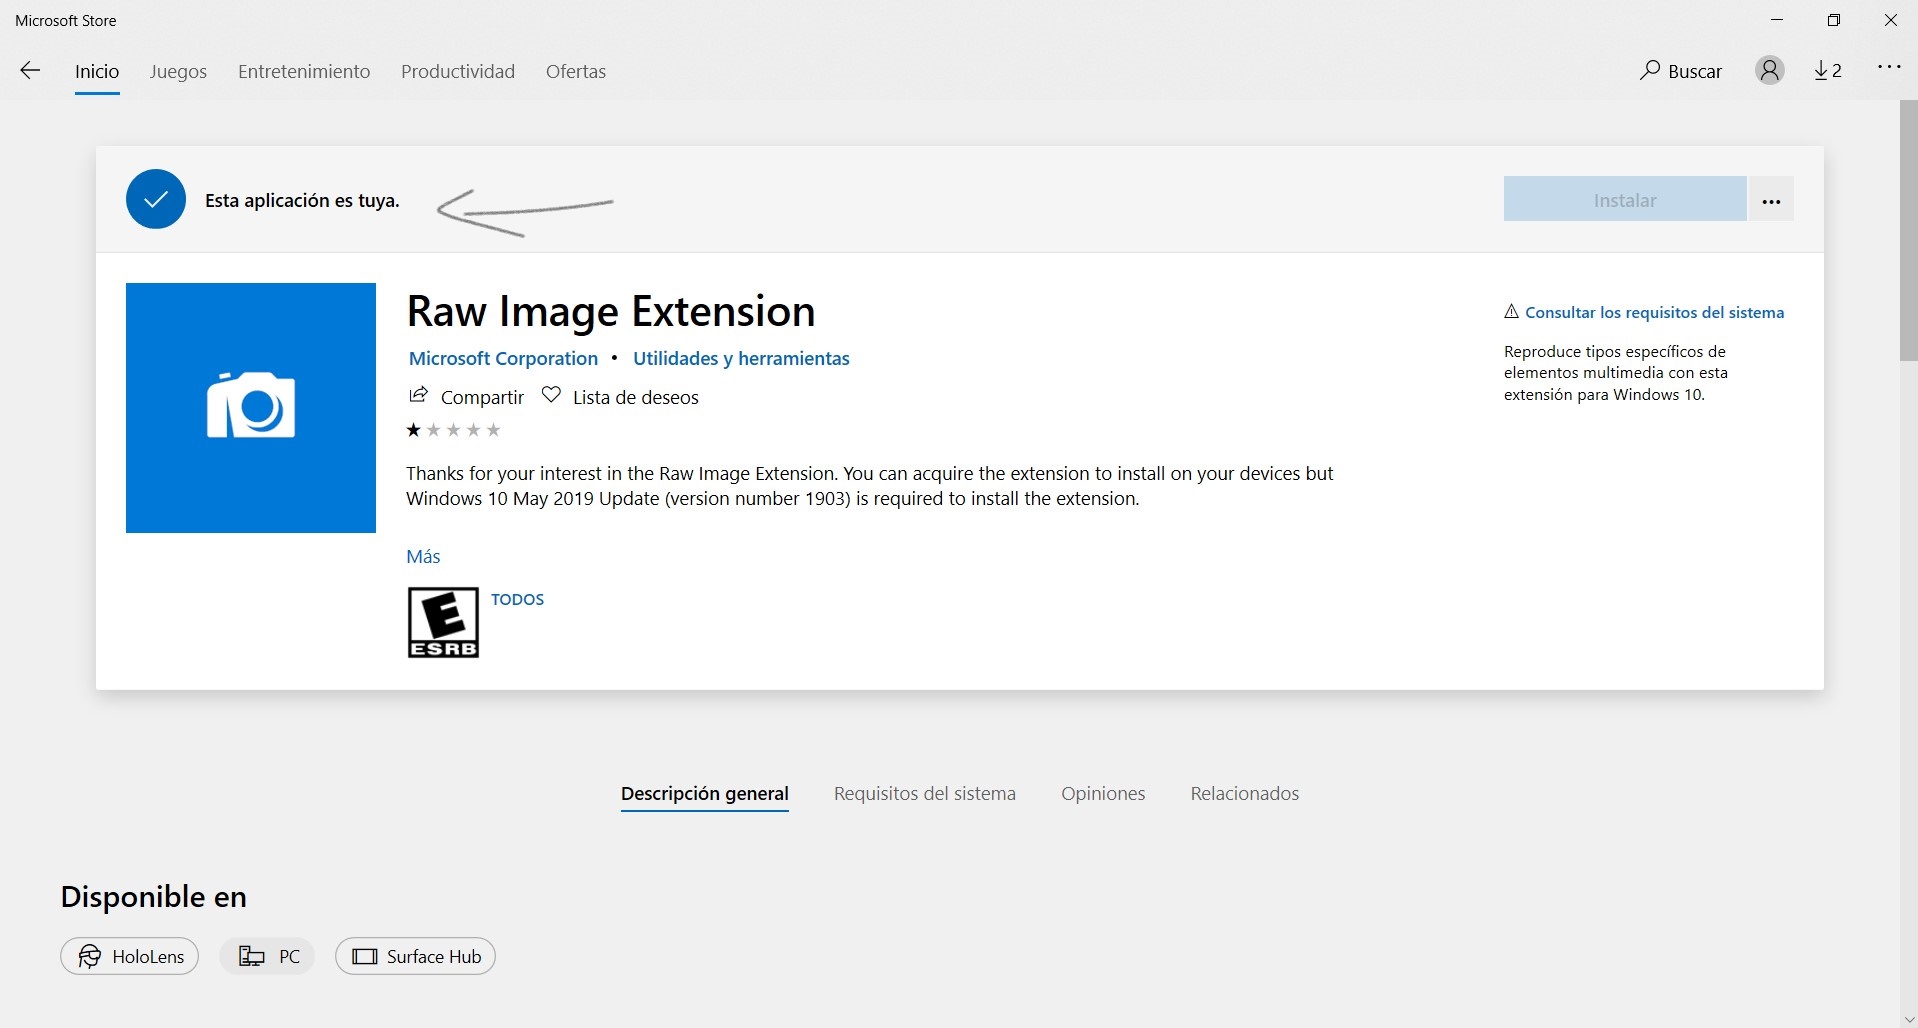Click the TODOS rating link
This screenshot has width=1918, height=1028.
click(x=517, y=599)
